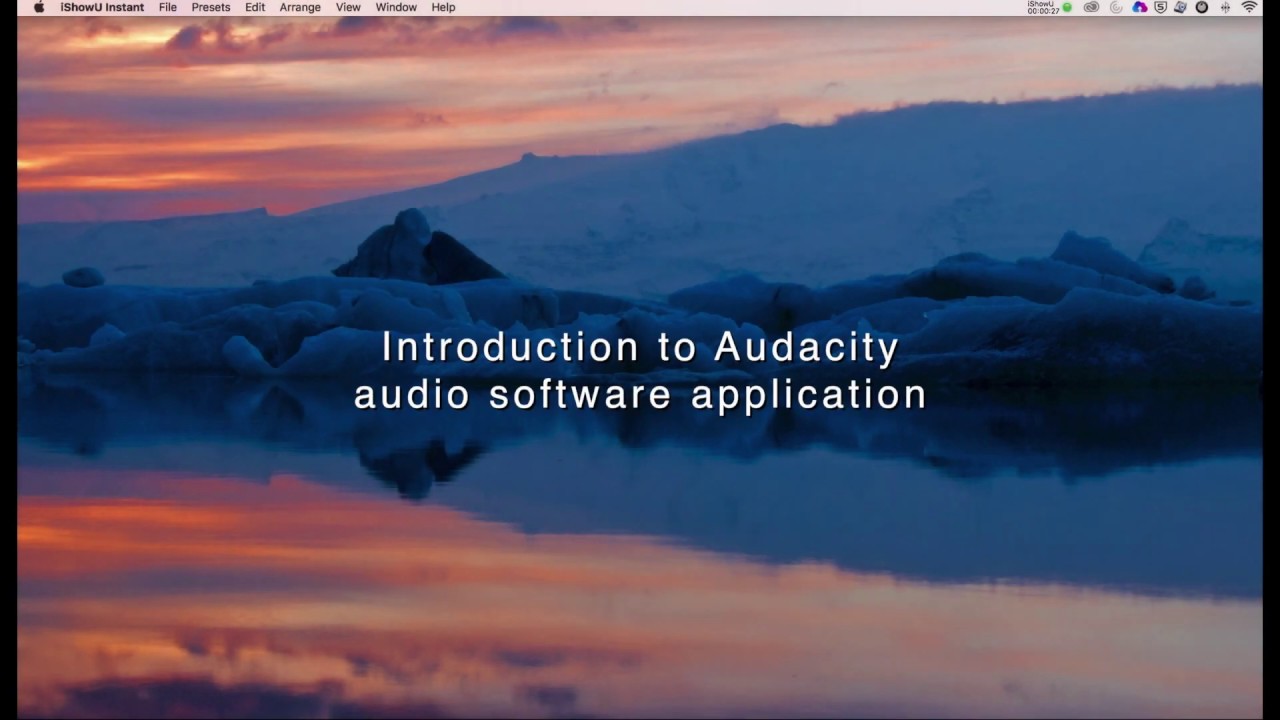Open the Bluetooth status menu

pos(1226,7)
